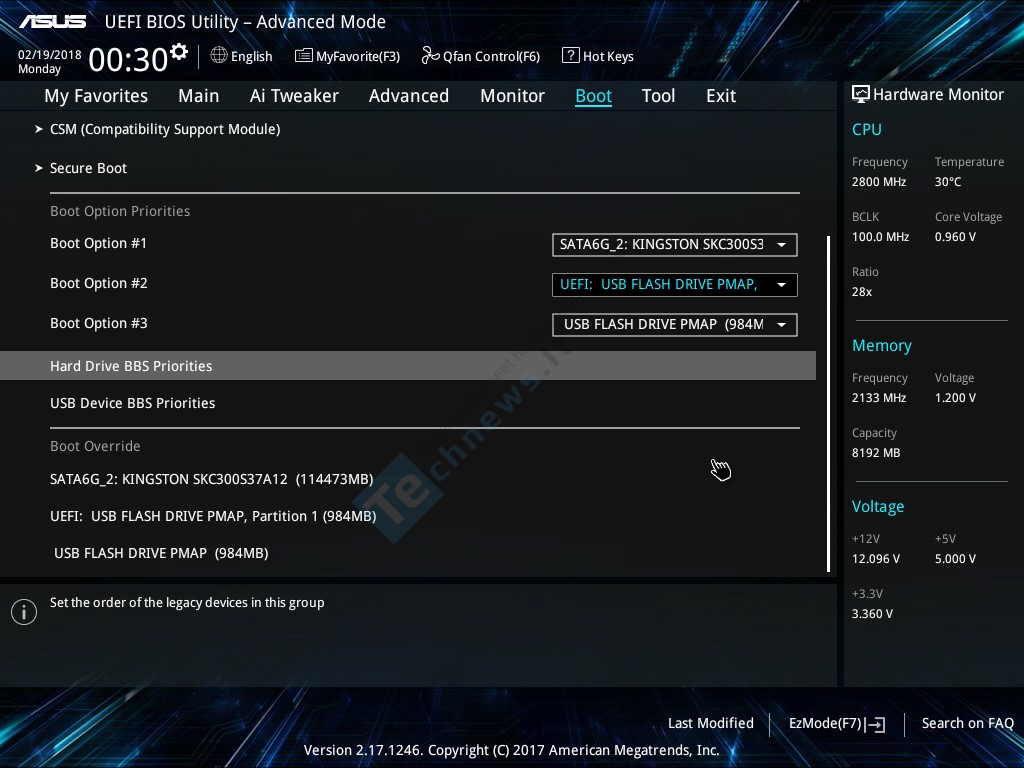Go to the Advanced tab

coord(409,96)
